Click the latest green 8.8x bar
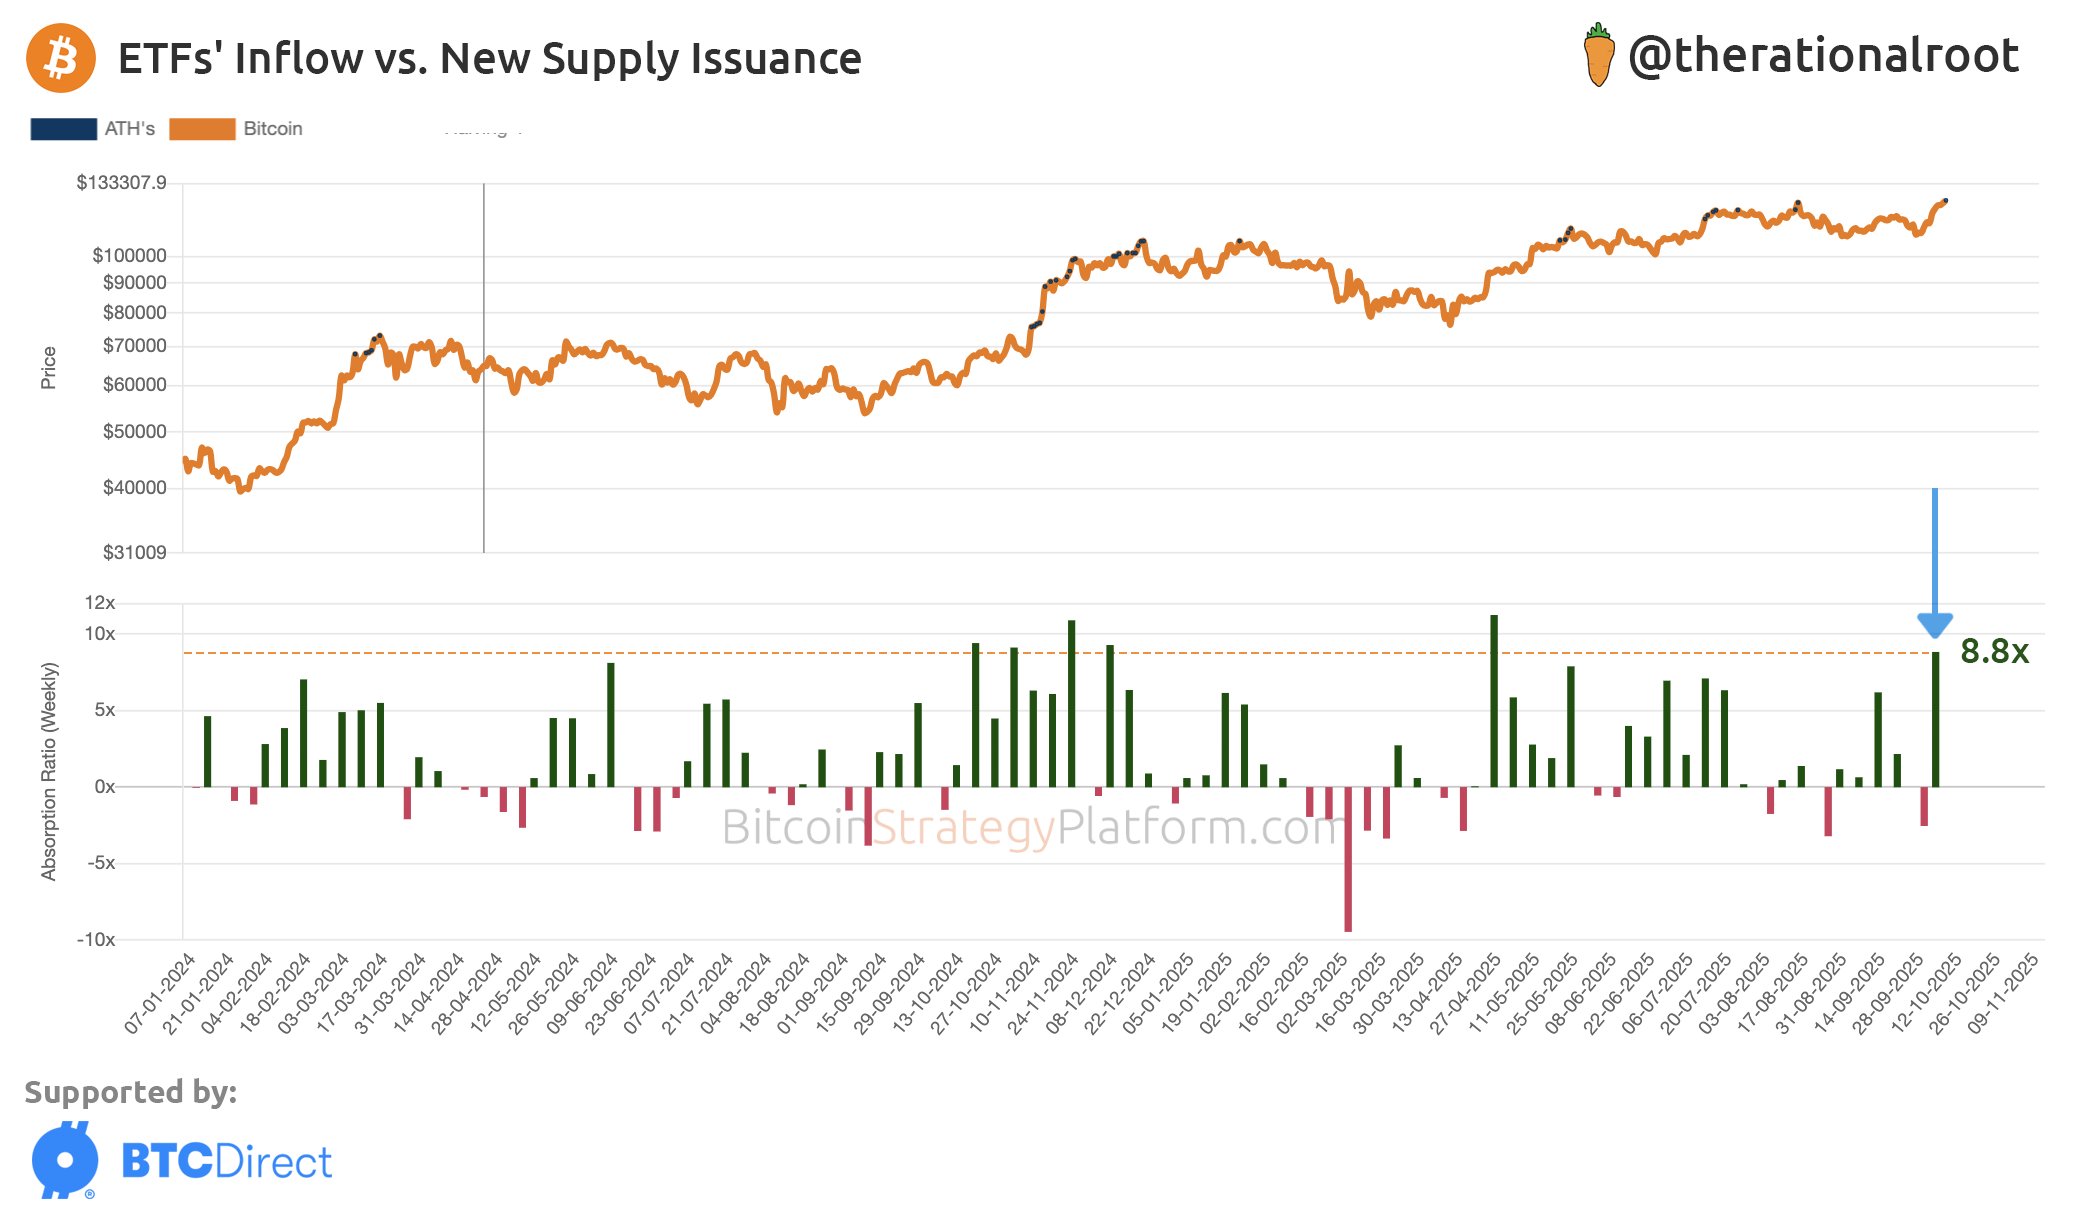 (x=1935, y=720)
